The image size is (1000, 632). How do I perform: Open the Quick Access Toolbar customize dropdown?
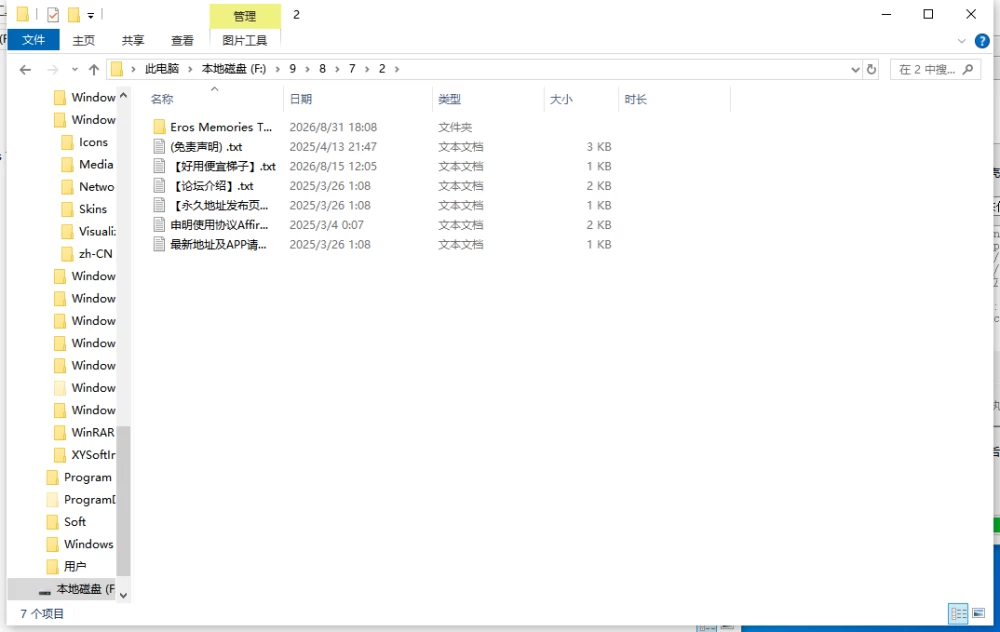coord(91,15)
